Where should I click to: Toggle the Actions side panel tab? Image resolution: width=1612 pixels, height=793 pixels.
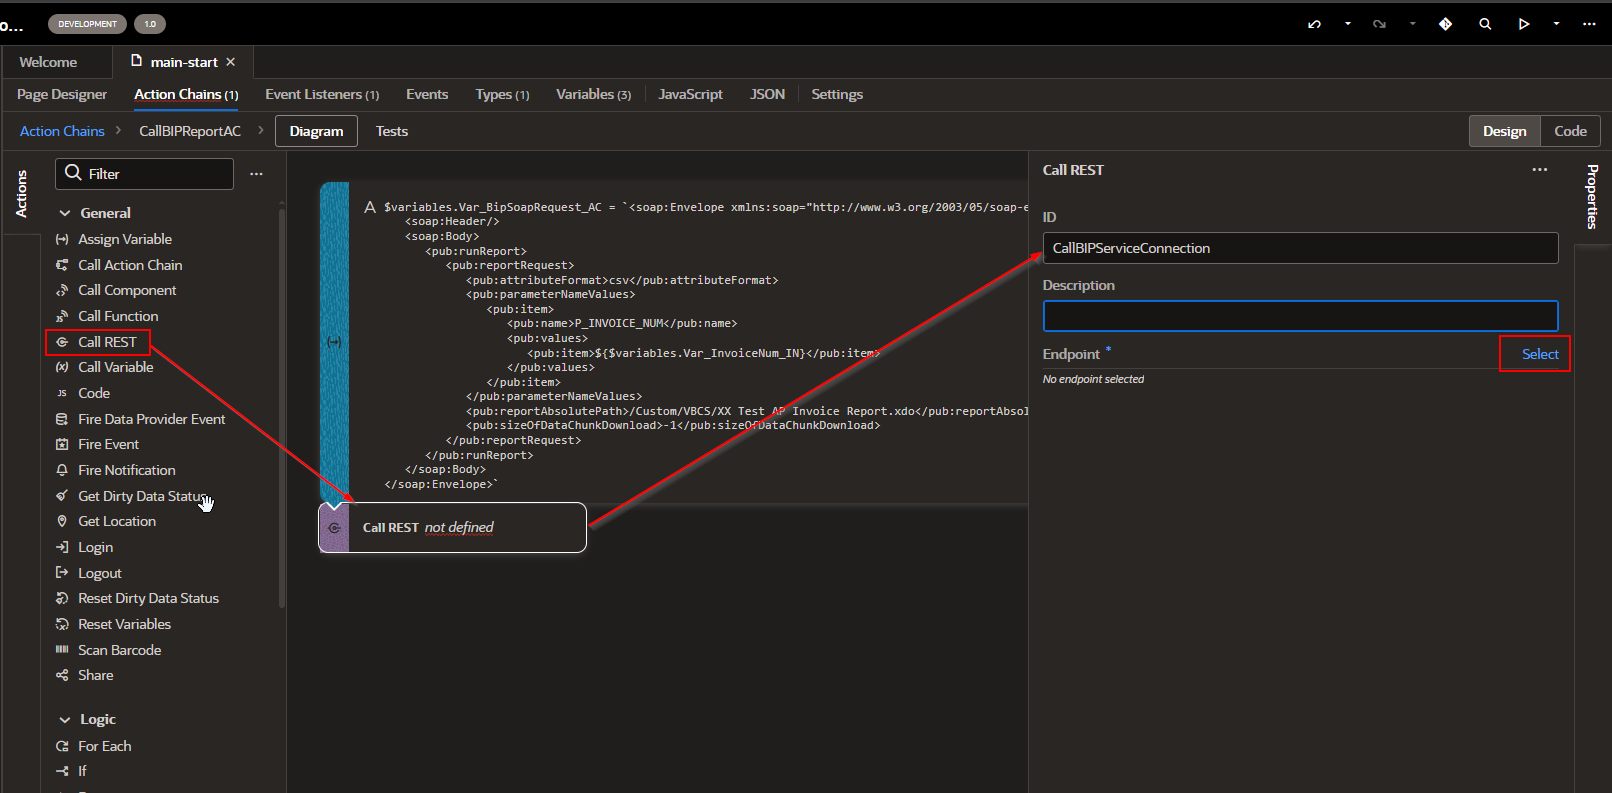click(21, 193)
